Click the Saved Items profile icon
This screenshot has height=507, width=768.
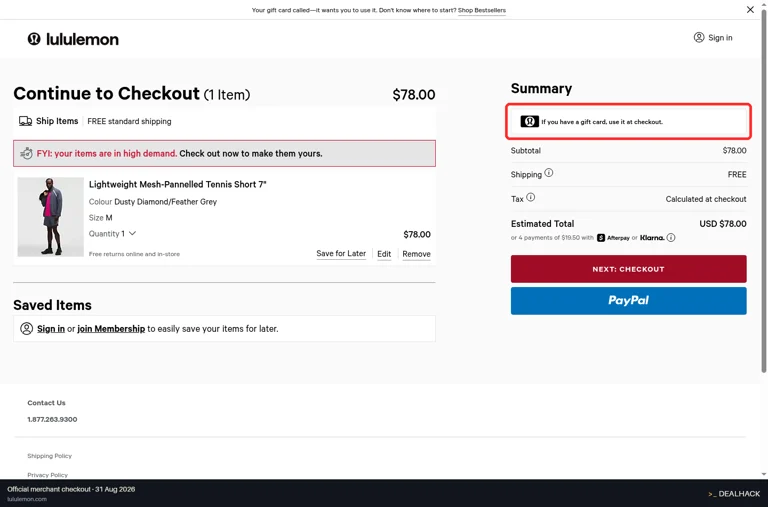tap(26, 329)
